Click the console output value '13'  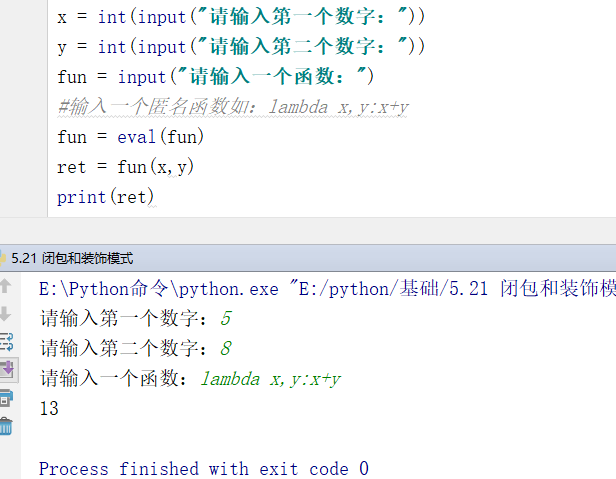[x=49, y=408]
